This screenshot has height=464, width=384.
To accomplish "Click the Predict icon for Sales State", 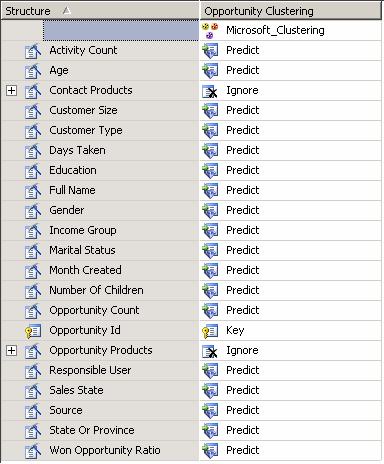I will point(210,391).
